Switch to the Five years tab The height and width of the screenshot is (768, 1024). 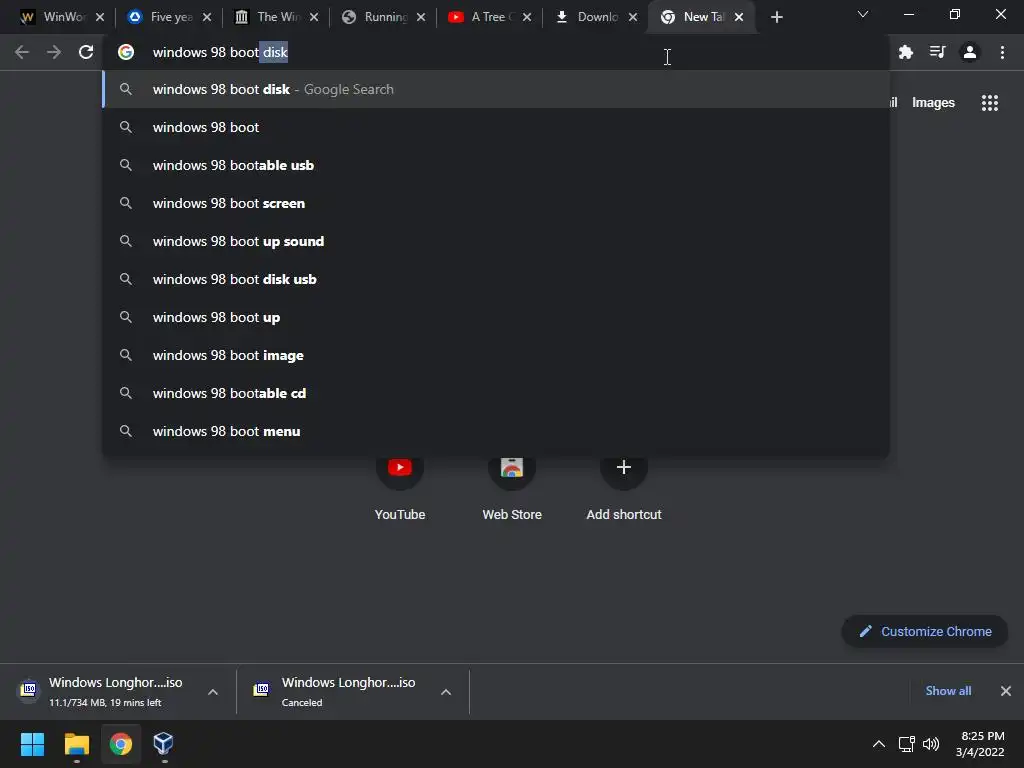[x=161, y=17]
